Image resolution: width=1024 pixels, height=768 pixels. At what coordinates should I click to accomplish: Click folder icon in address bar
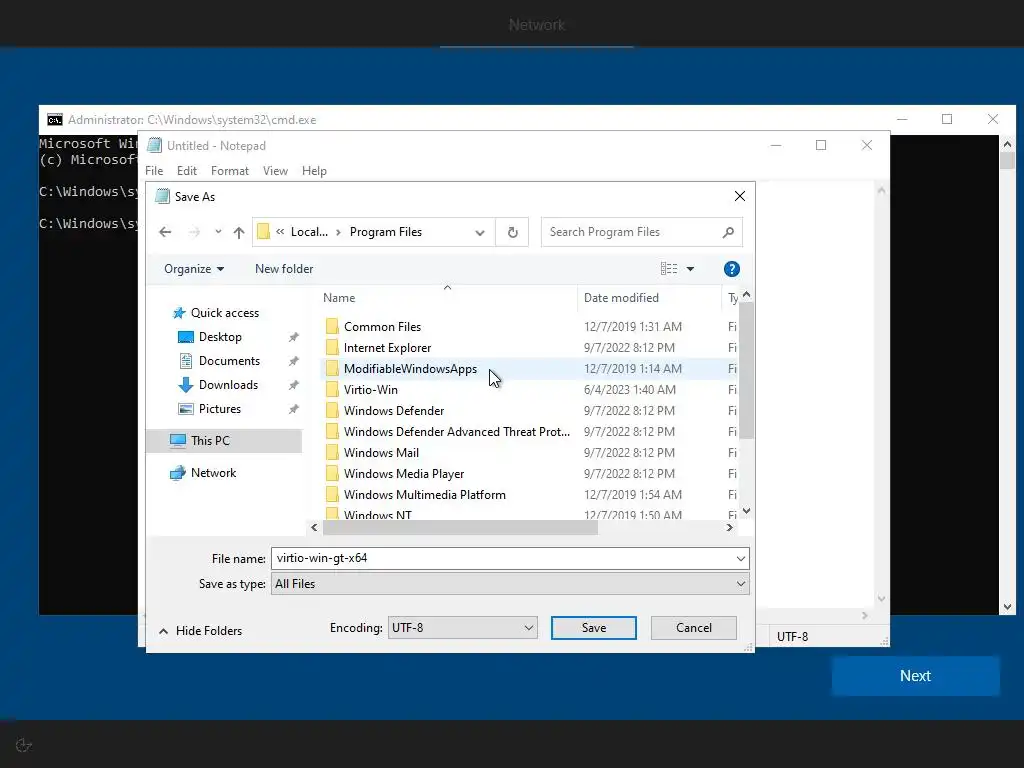263,232
